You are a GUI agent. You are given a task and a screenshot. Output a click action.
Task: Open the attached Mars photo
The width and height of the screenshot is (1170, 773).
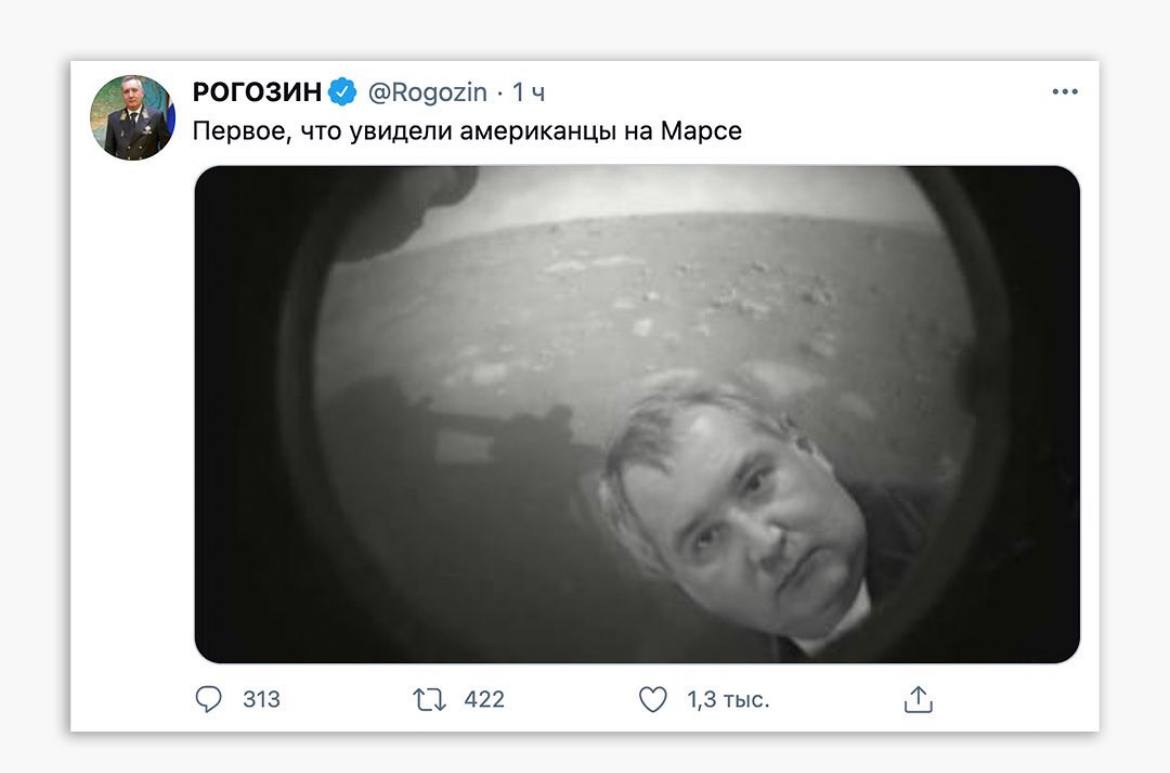click(637, 414)
